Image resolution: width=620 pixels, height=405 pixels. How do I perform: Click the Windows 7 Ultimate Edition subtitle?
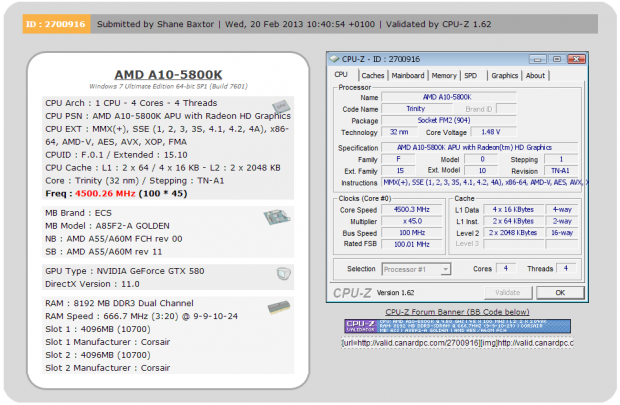[168, 87]
